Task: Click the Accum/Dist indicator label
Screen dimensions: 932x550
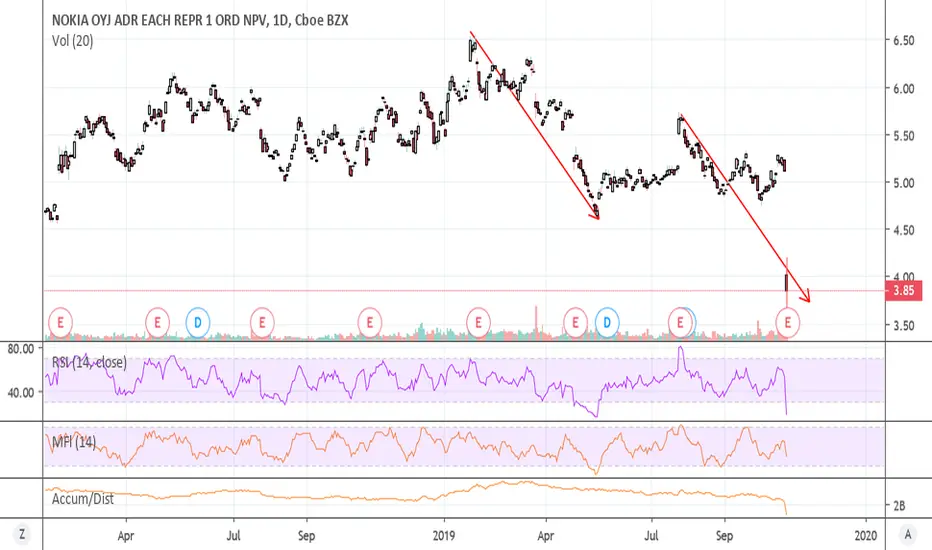Action: (x=83, y=498)
